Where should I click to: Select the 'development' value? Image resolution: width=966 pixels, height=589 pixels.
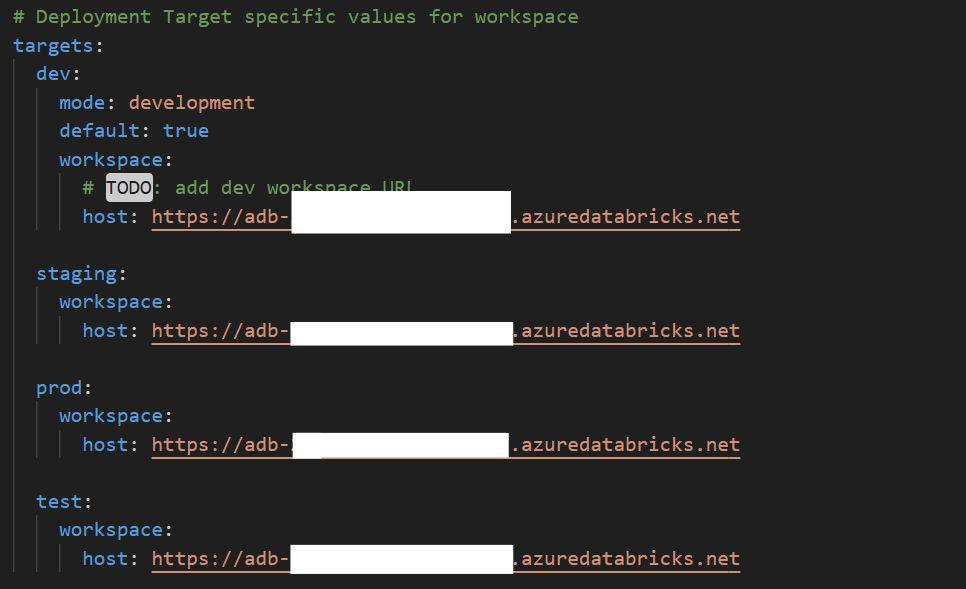pyautogui.click(x=192, y=102)
